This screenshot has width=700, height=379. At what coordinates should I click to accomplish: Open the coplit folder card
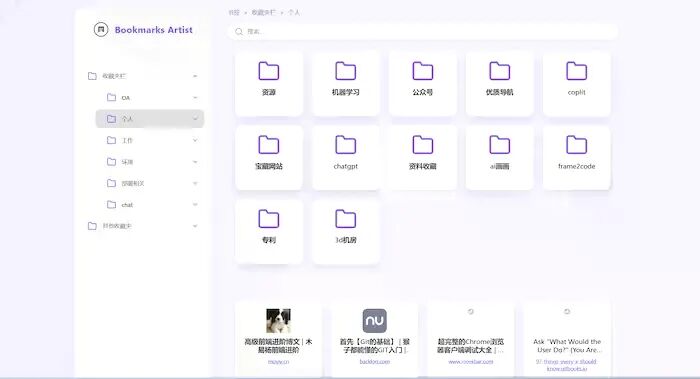coord(576,83)
